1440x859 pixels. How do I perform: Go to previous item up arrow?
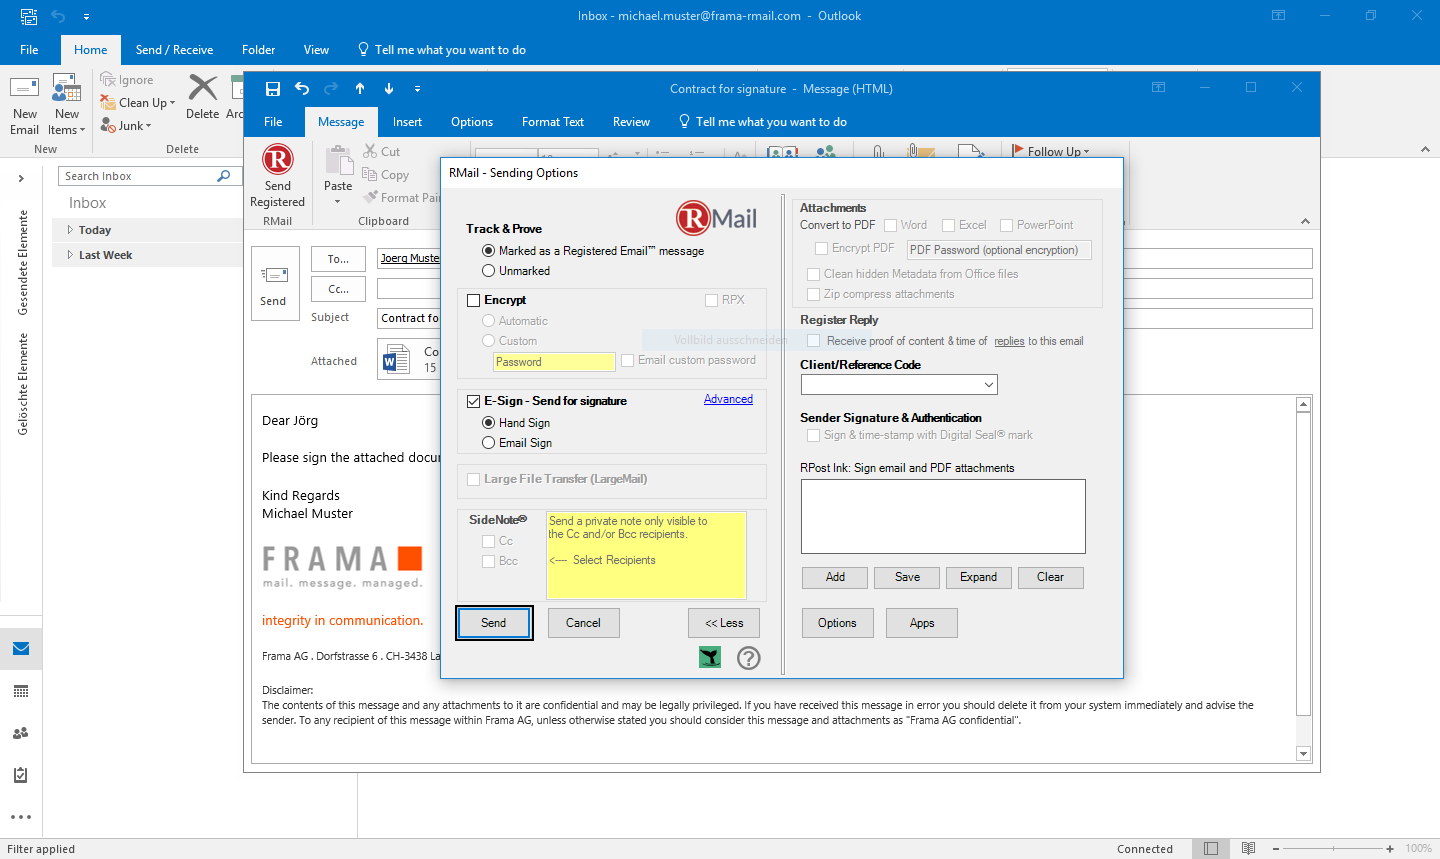click(x=360, y=88)
